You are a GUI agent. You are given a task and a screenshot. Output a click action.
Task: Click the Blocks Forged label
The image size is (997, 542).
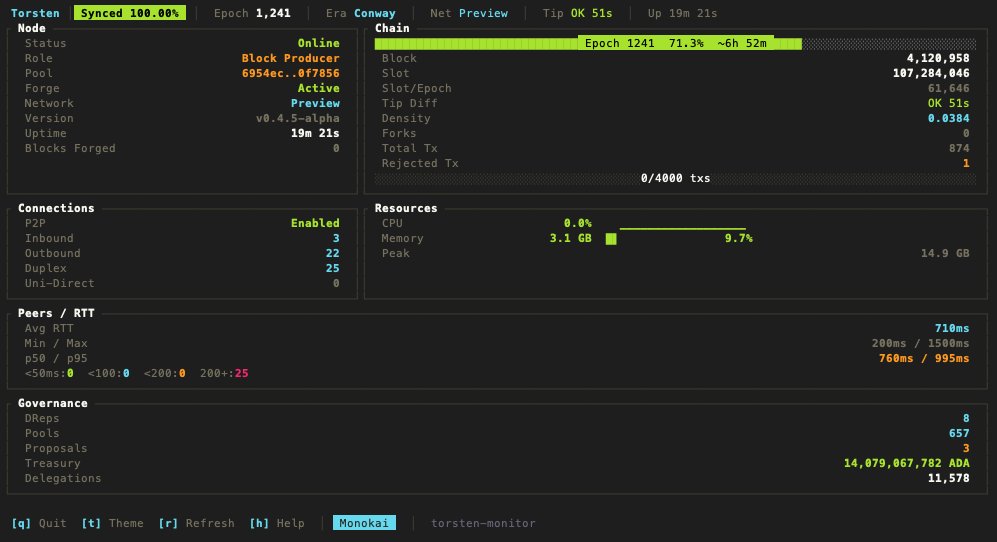tap(70, 148)
